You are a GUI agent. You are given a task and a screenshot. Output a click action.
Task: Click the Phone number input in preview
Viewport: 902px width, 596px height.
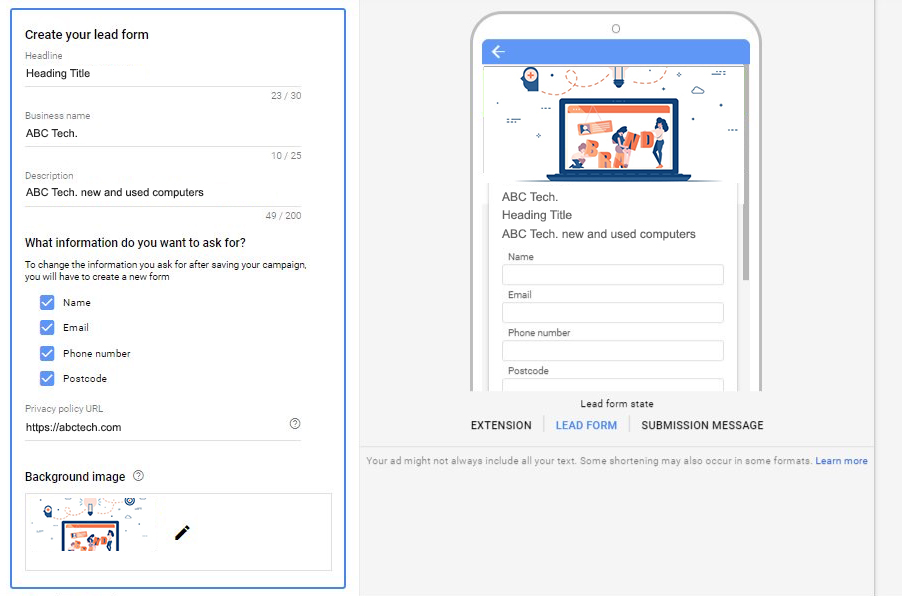[613, 351]
